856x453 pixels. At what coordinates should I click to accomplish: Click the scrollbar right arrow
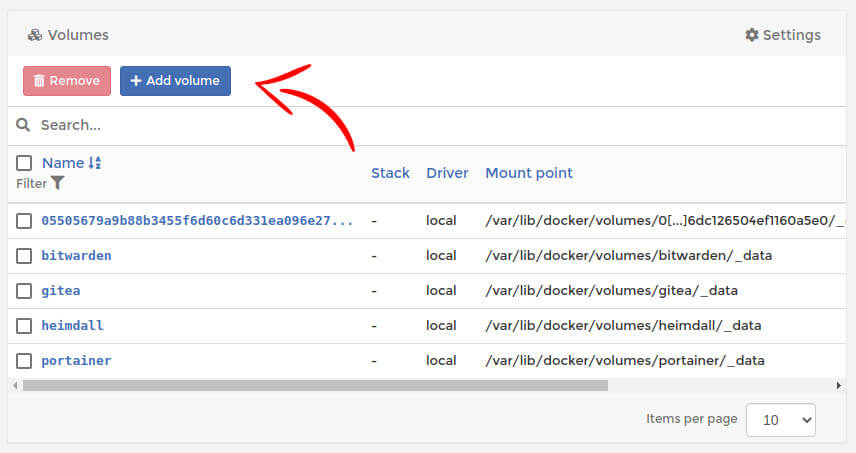click(838, 385)
